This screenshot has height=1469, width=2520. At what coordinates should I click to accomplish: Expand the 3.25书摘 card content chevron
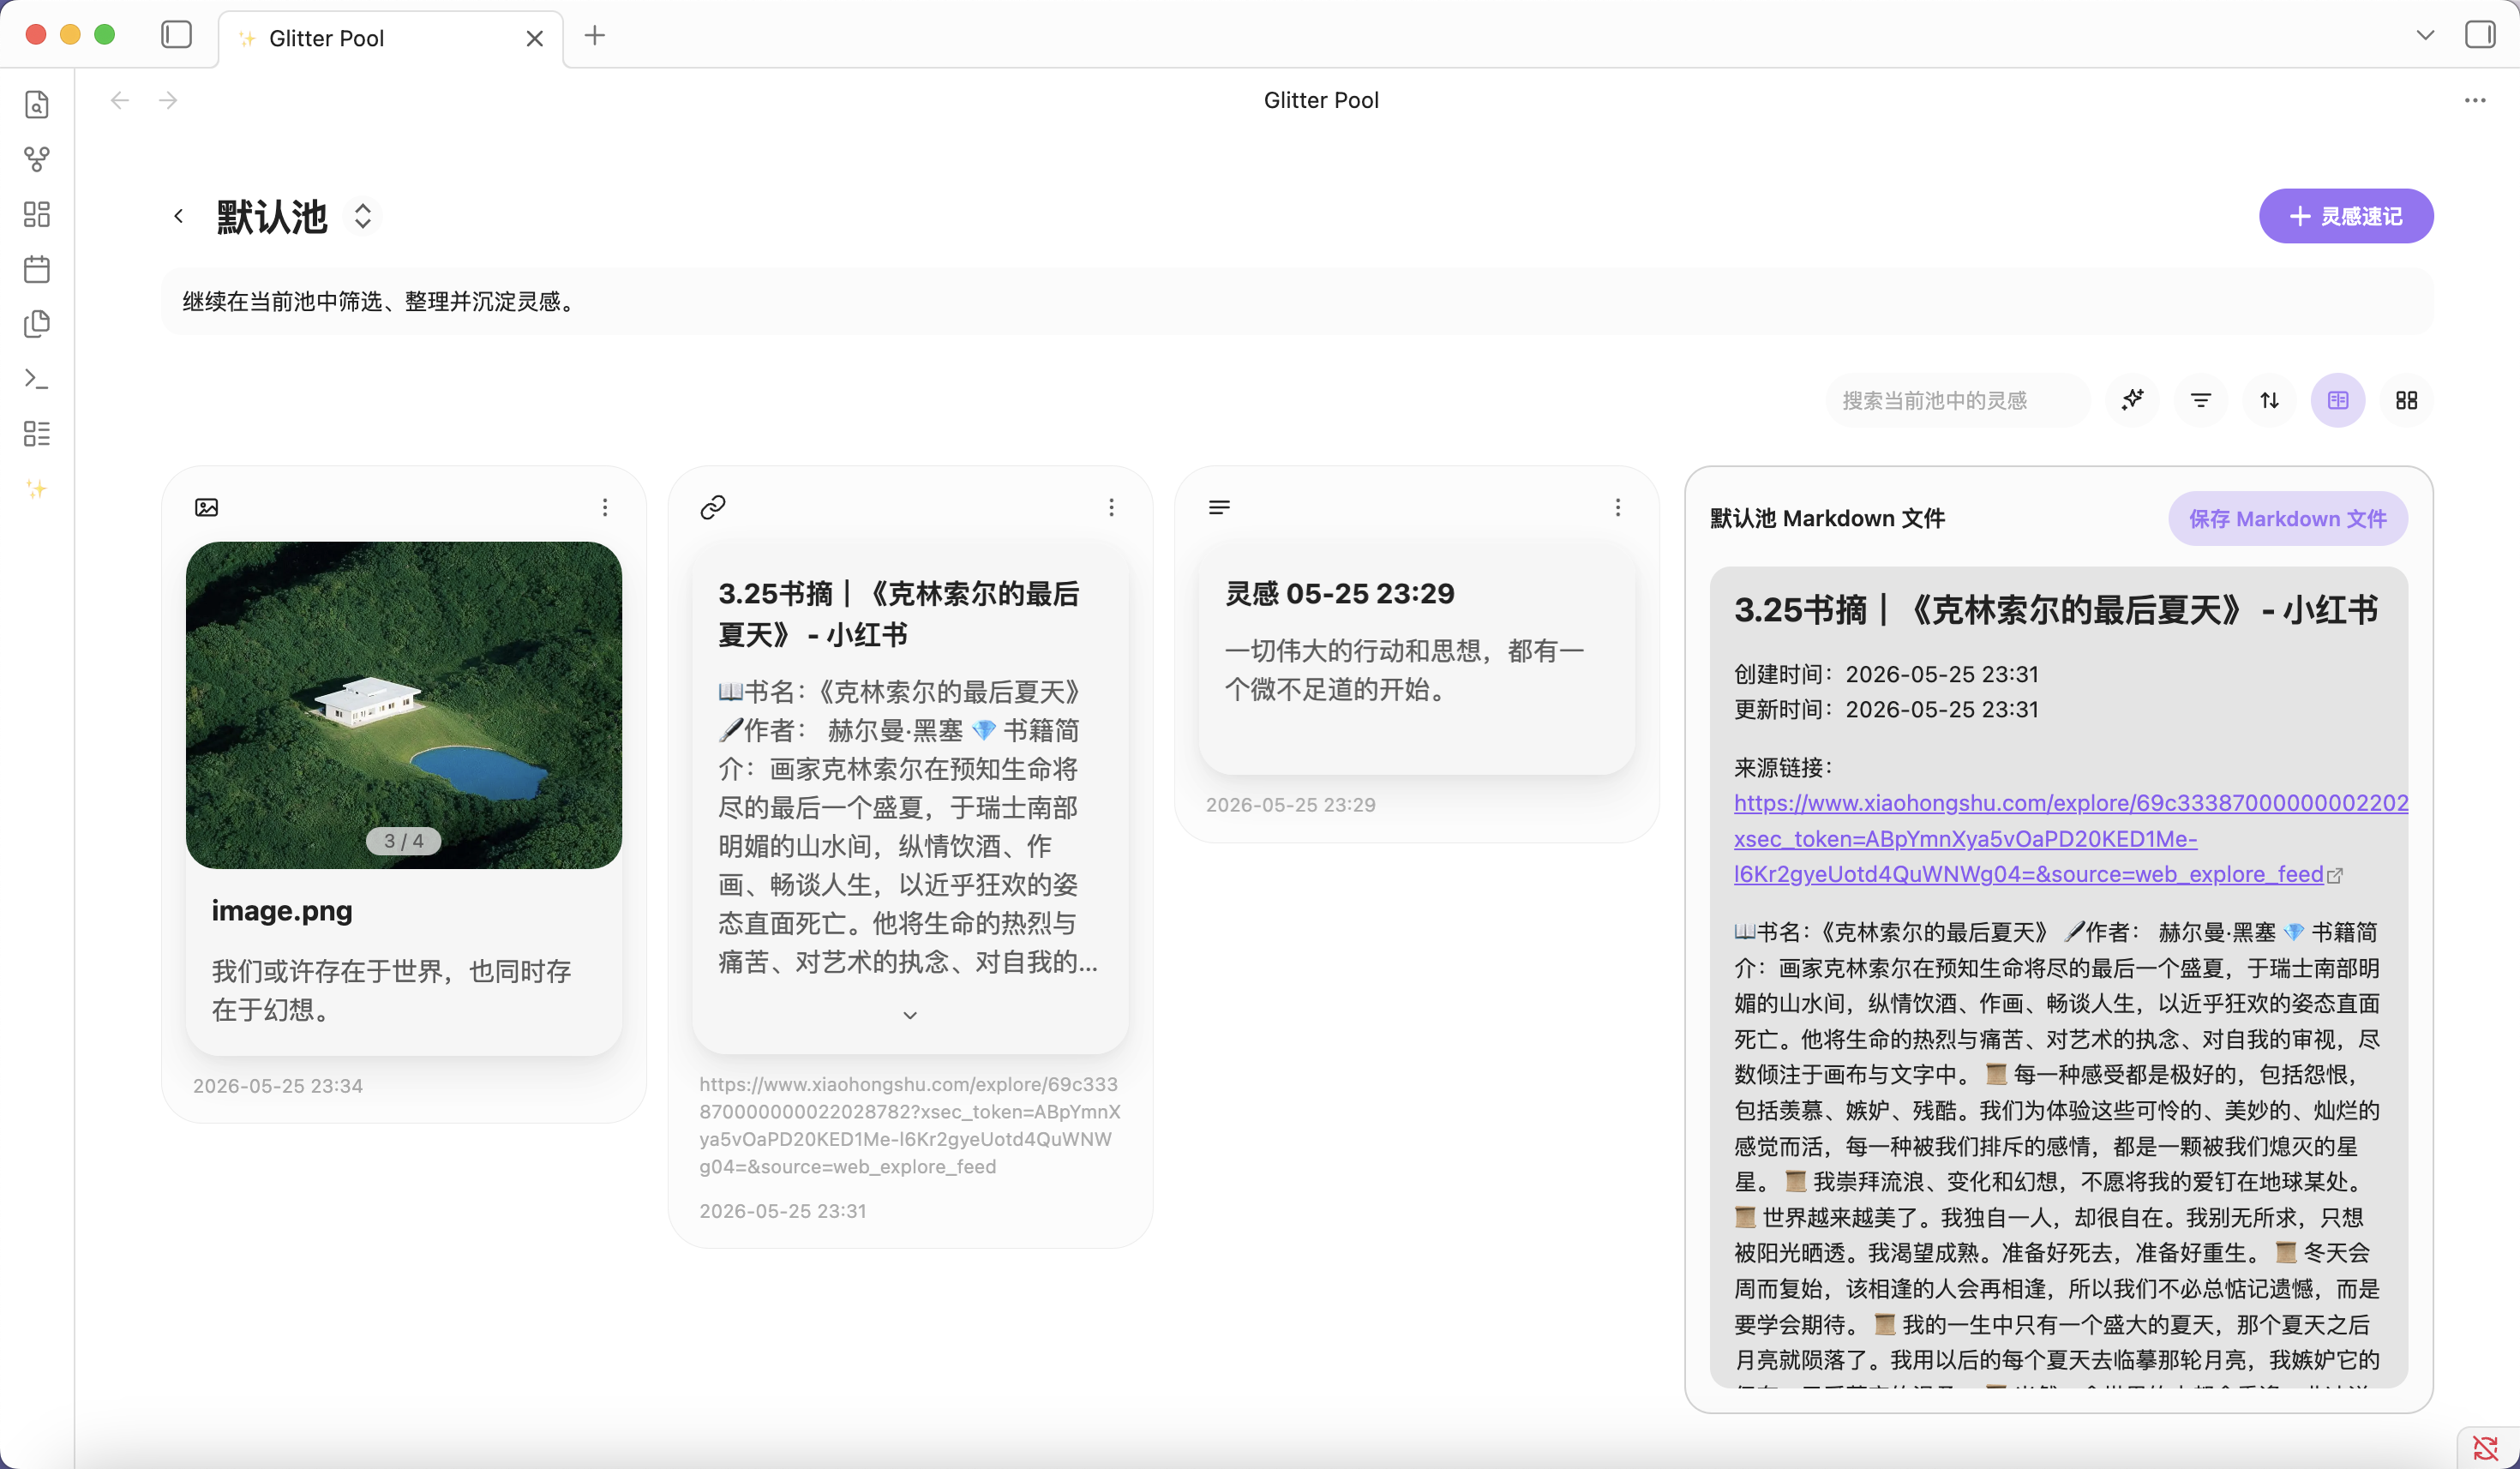[x=910, y=1015]
